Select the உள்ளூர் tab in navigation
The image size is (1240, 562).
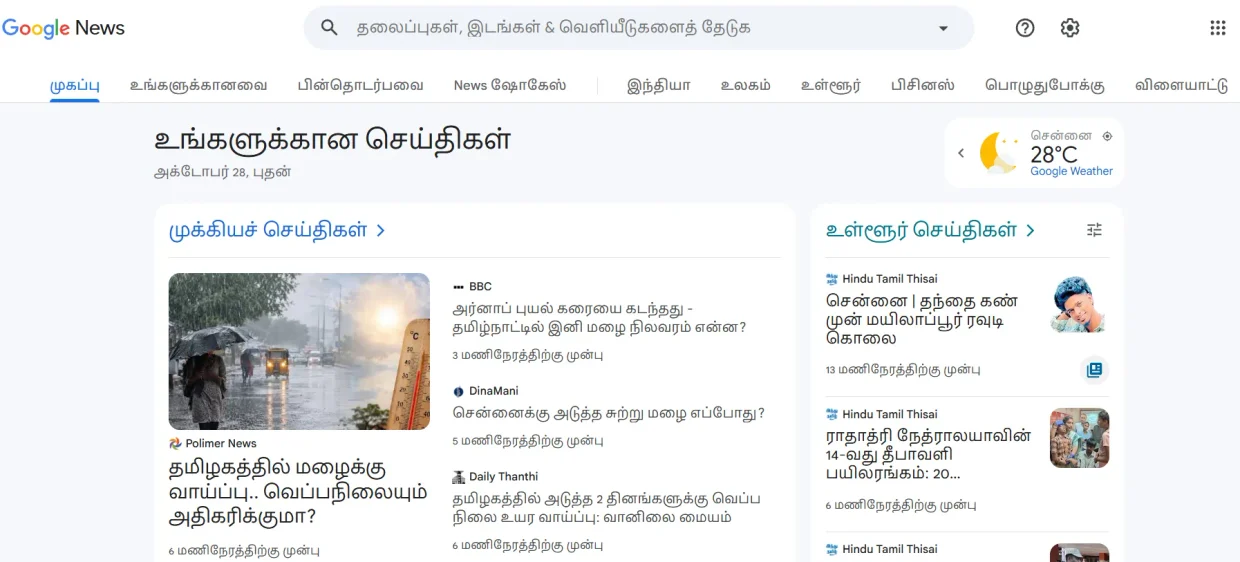(x=831, y=85)
